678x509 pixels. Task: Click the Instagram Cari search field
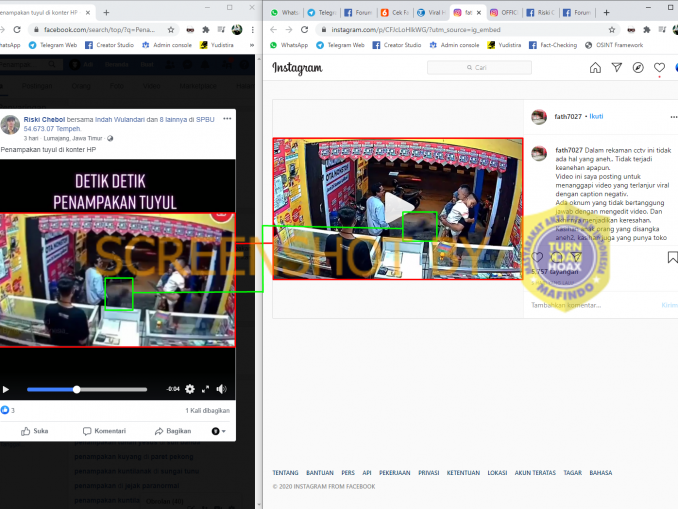click(x=479, y=67)
